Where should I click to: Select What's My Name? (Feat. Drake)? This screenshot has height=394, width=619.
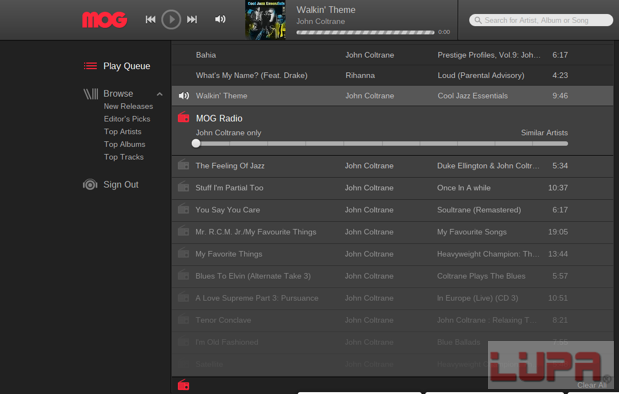coord(251,75)
